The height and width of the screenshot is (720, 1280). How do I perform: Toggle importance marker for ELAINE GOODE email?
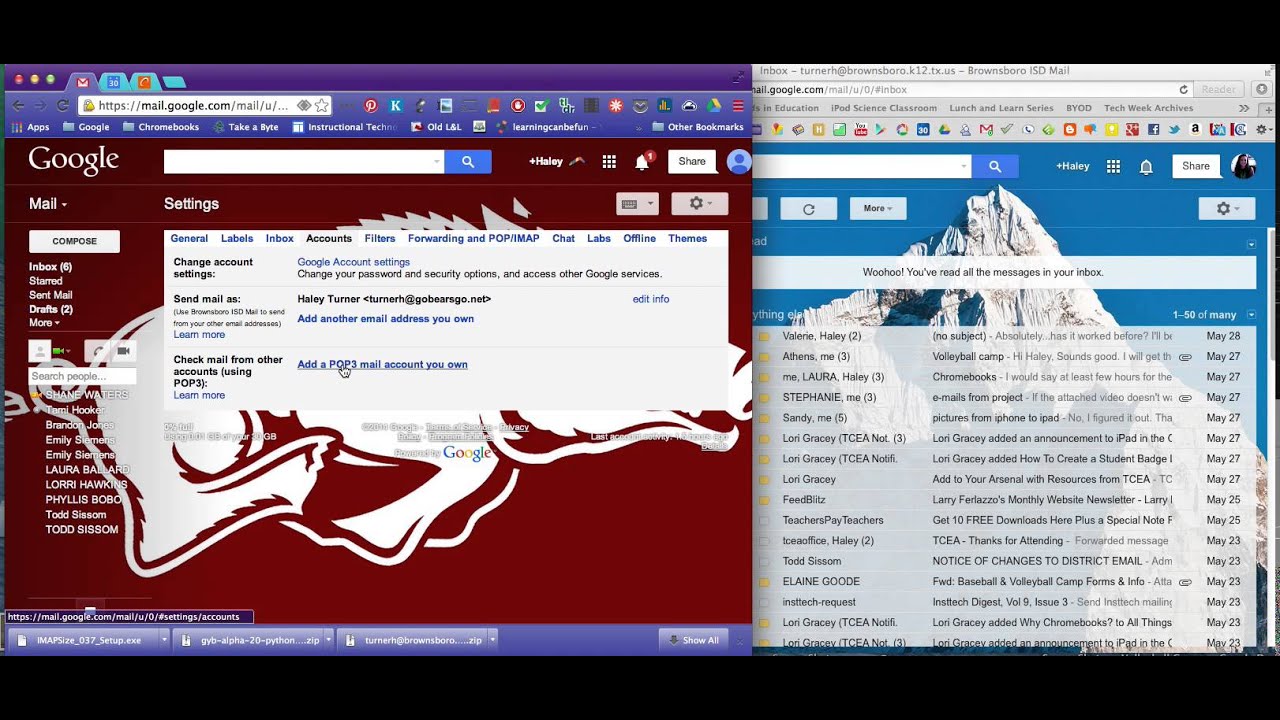(763, 581)
